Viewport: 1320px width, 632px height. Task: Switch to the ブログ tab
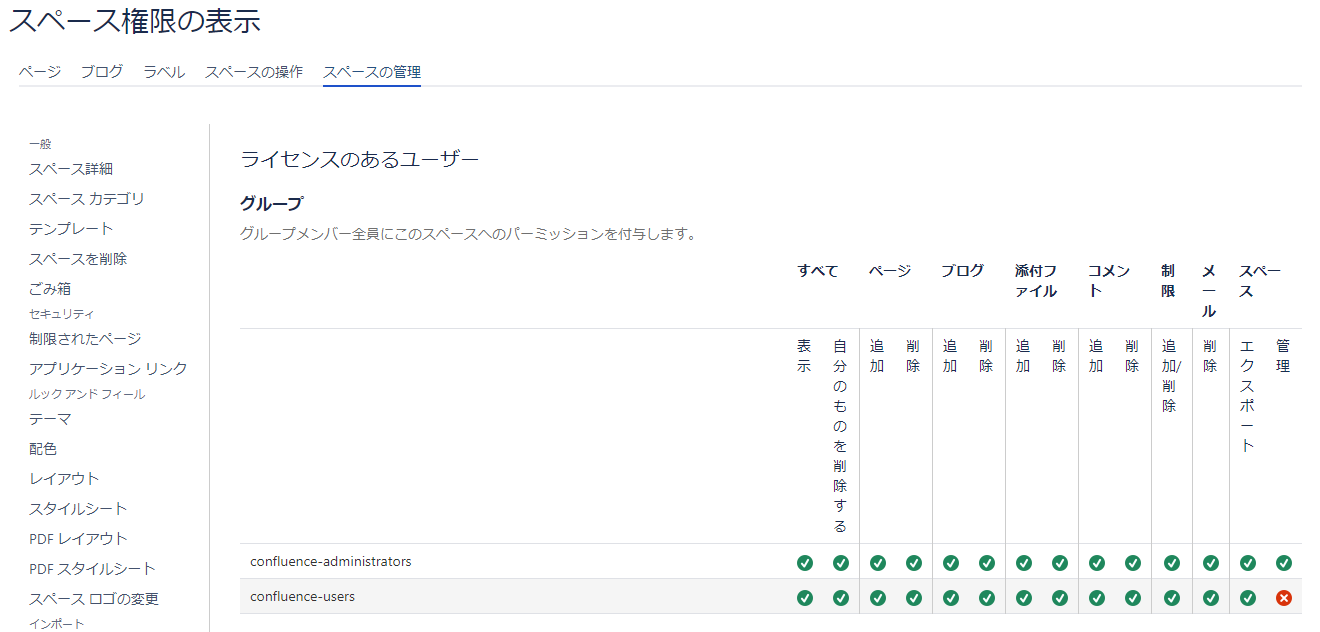coord(102,72)
